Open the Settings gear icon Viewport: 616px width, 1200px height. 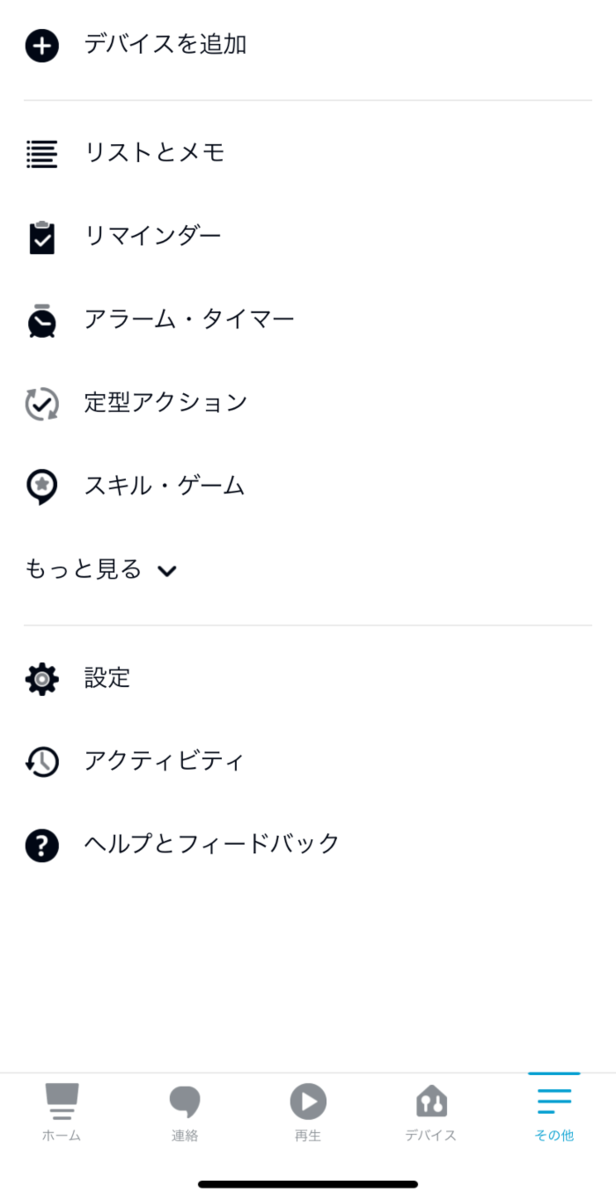tap(41, 678)
